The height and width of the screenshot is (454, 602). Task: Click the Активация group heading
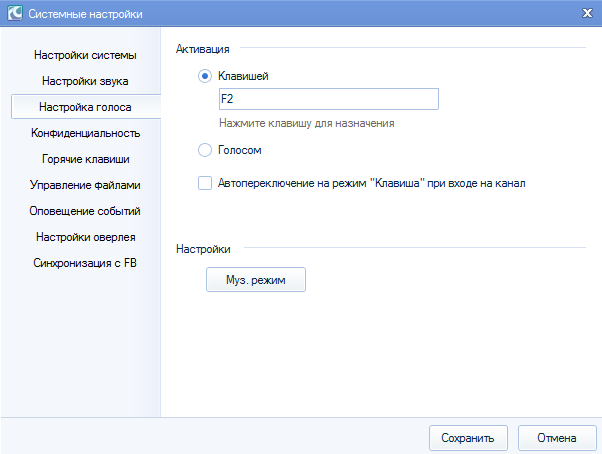(x=203, y=49)
